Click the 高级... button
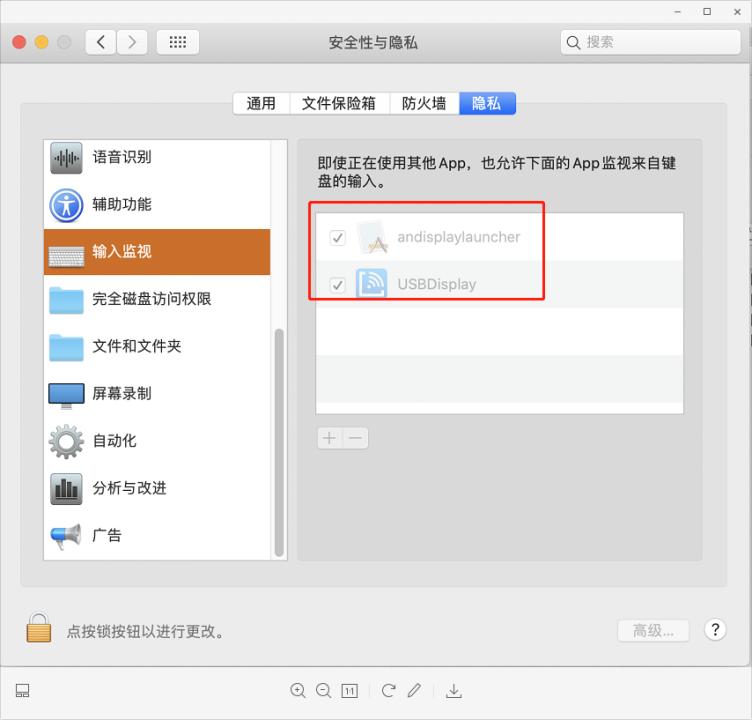 coord(654,630)
